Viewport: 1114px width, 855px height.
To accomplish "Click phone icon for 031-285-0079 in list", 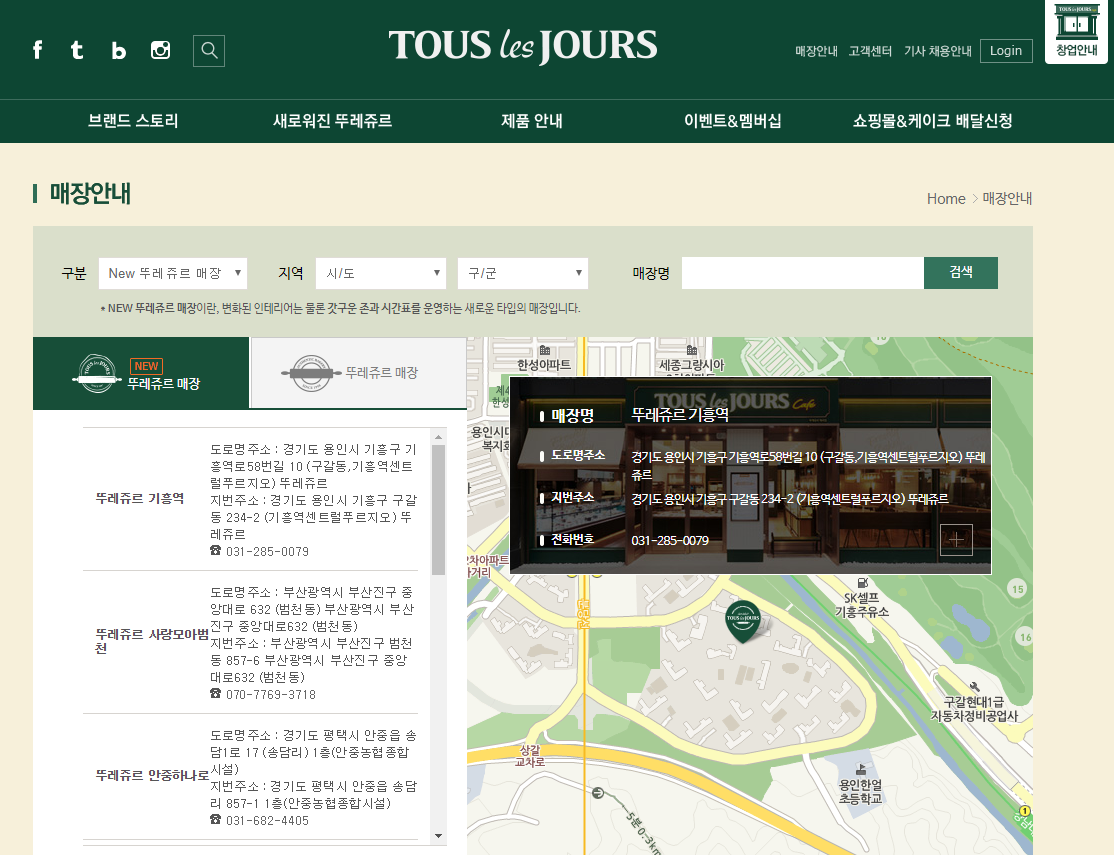I will point(215,551).
